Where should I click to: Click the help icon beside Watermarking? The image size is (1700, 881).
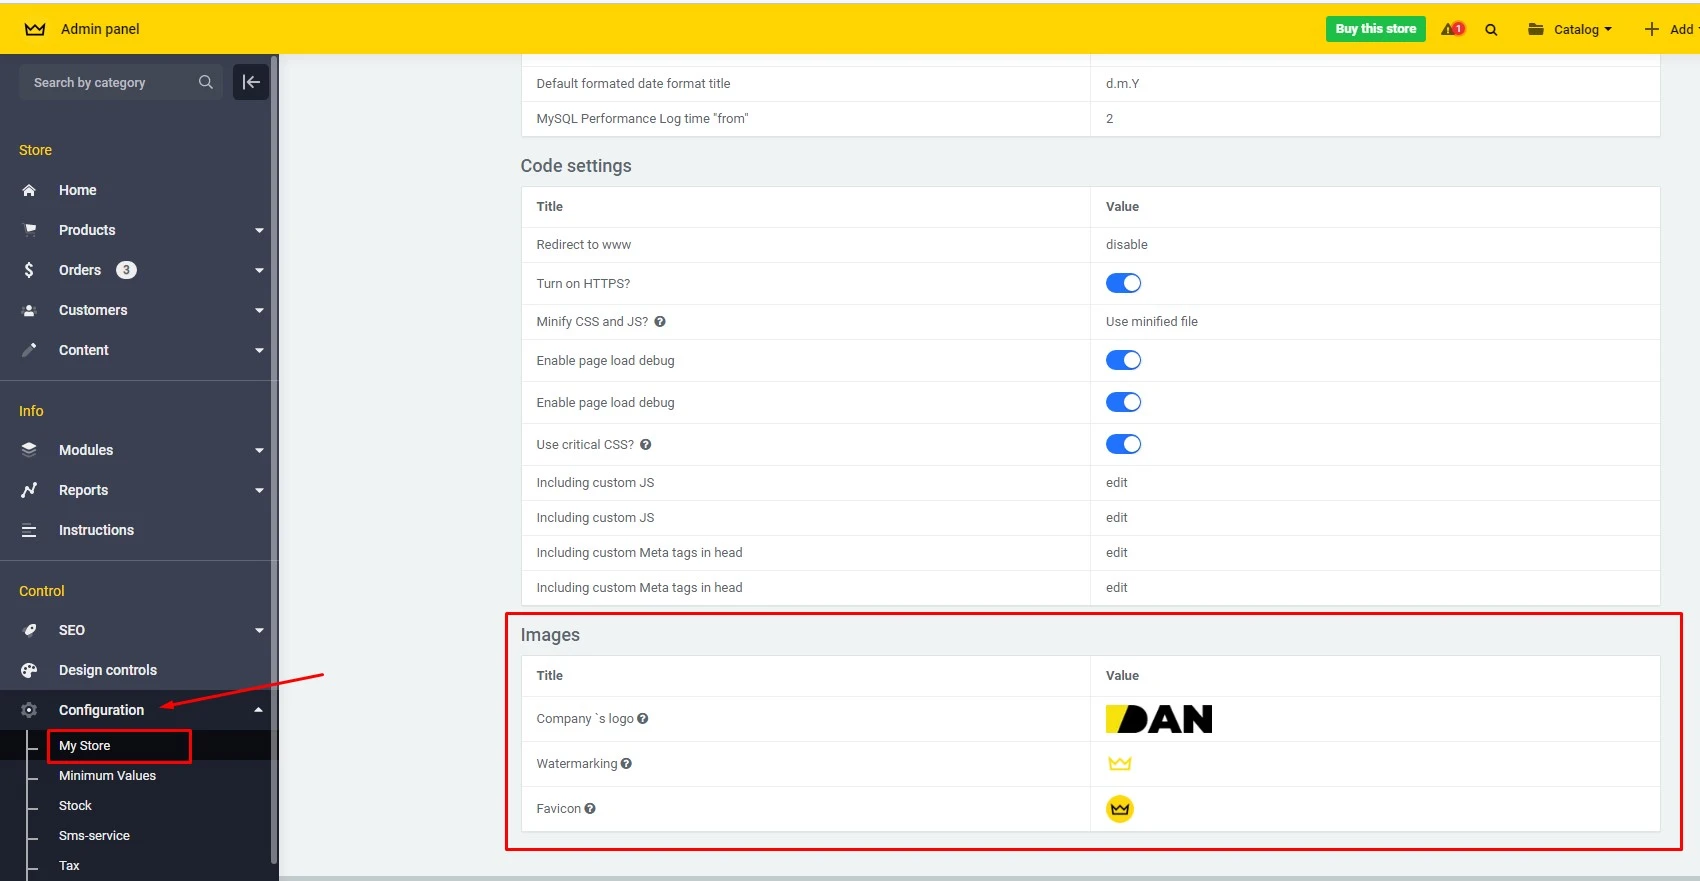pyautogui.click(x=626, y=763)
